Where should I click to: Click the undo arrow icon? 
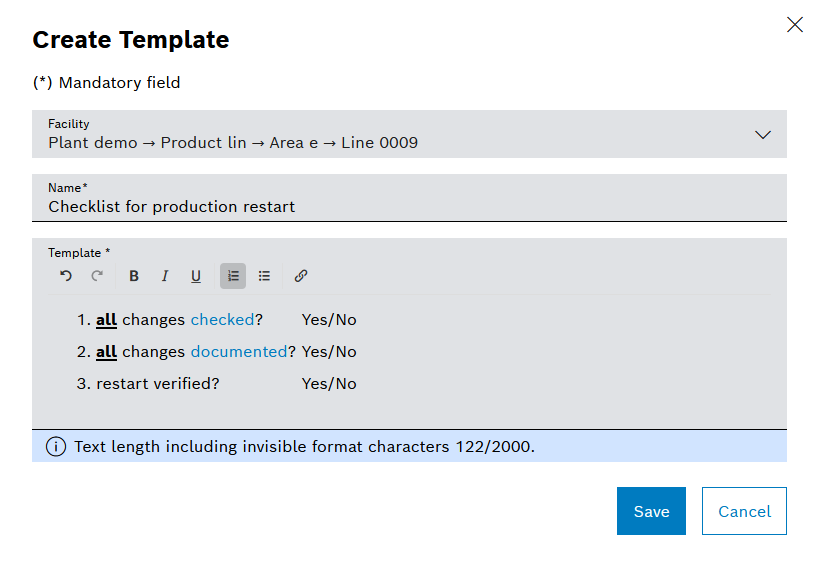[x=66, y=276]
